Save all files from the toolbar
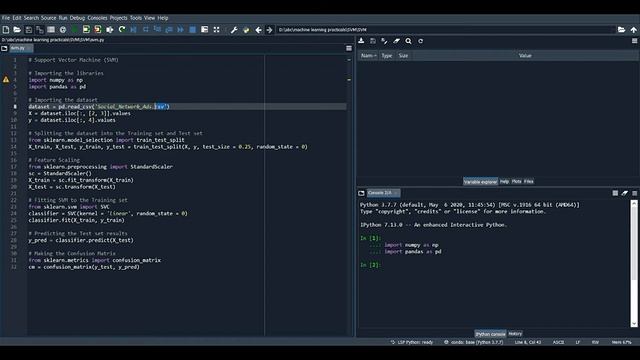Screen dimensions: 640x360 tap(40, 29)
